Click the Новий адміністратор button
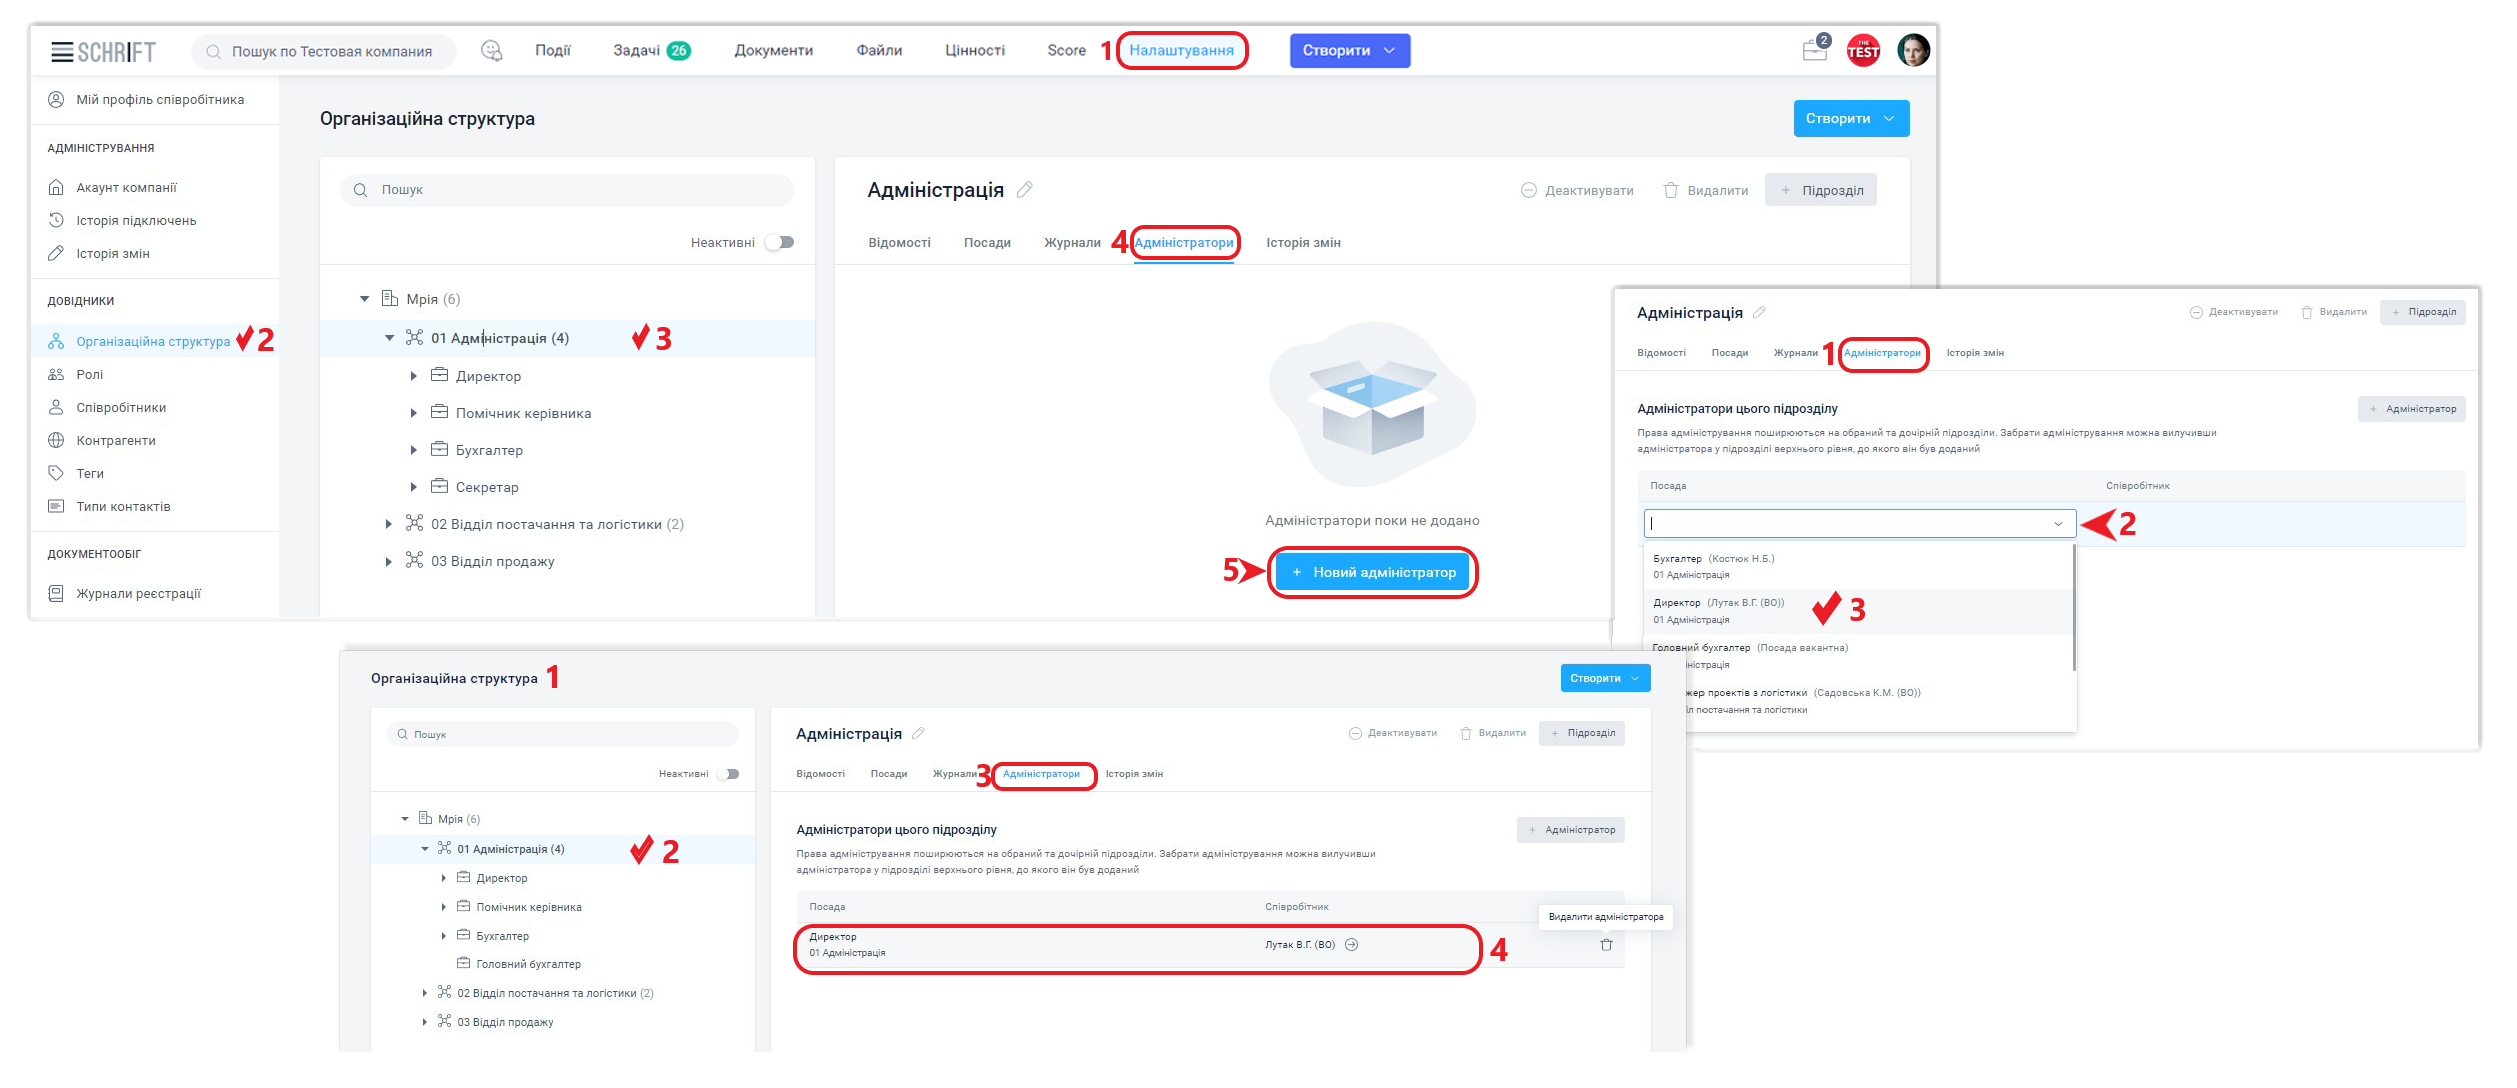2517x1088 pixels. [1372, 573]
